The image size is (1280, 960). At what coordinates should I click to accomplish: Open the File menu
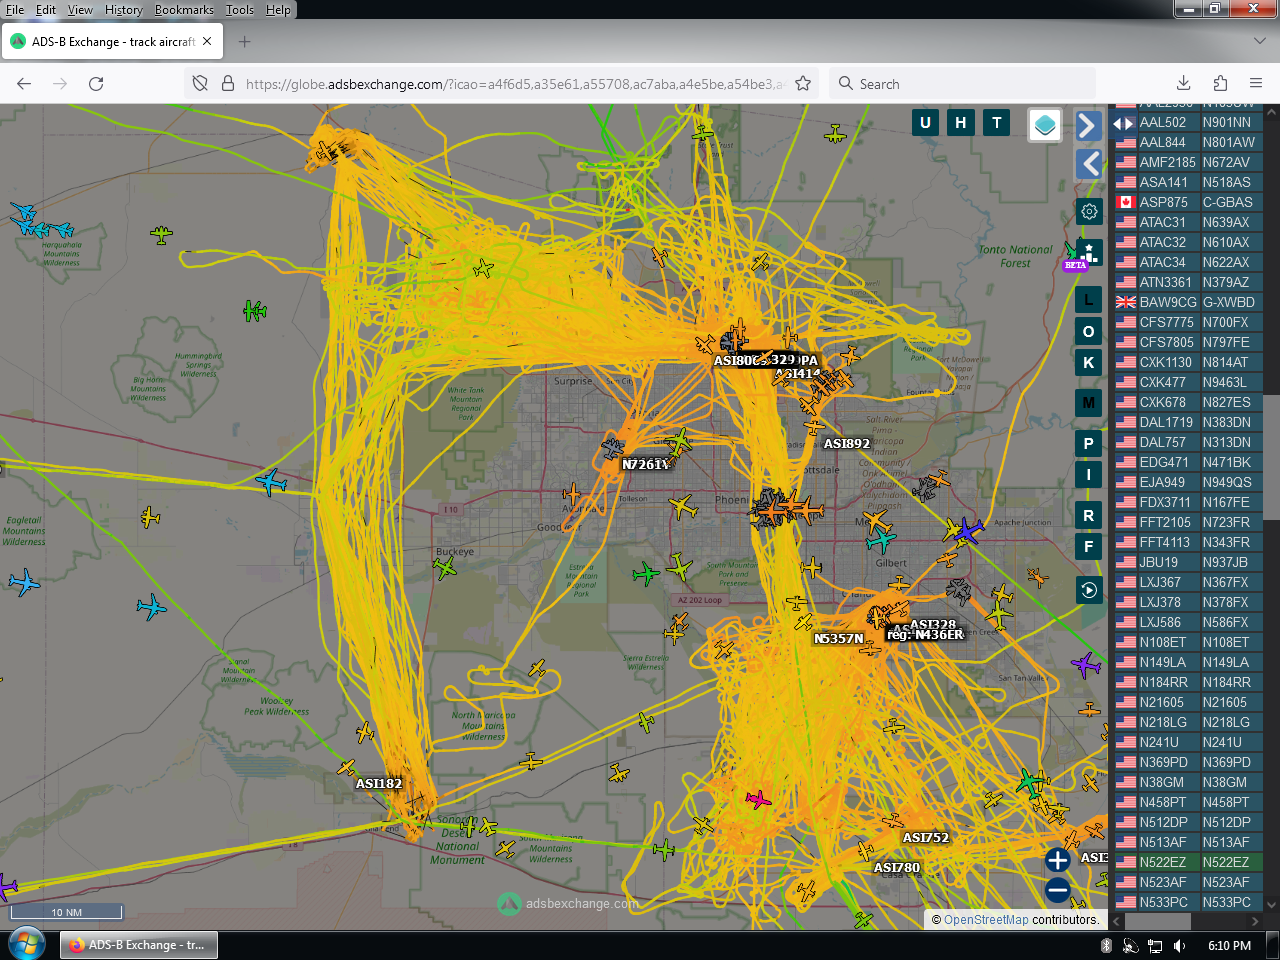pyautogui.click(x=15, y=10)
